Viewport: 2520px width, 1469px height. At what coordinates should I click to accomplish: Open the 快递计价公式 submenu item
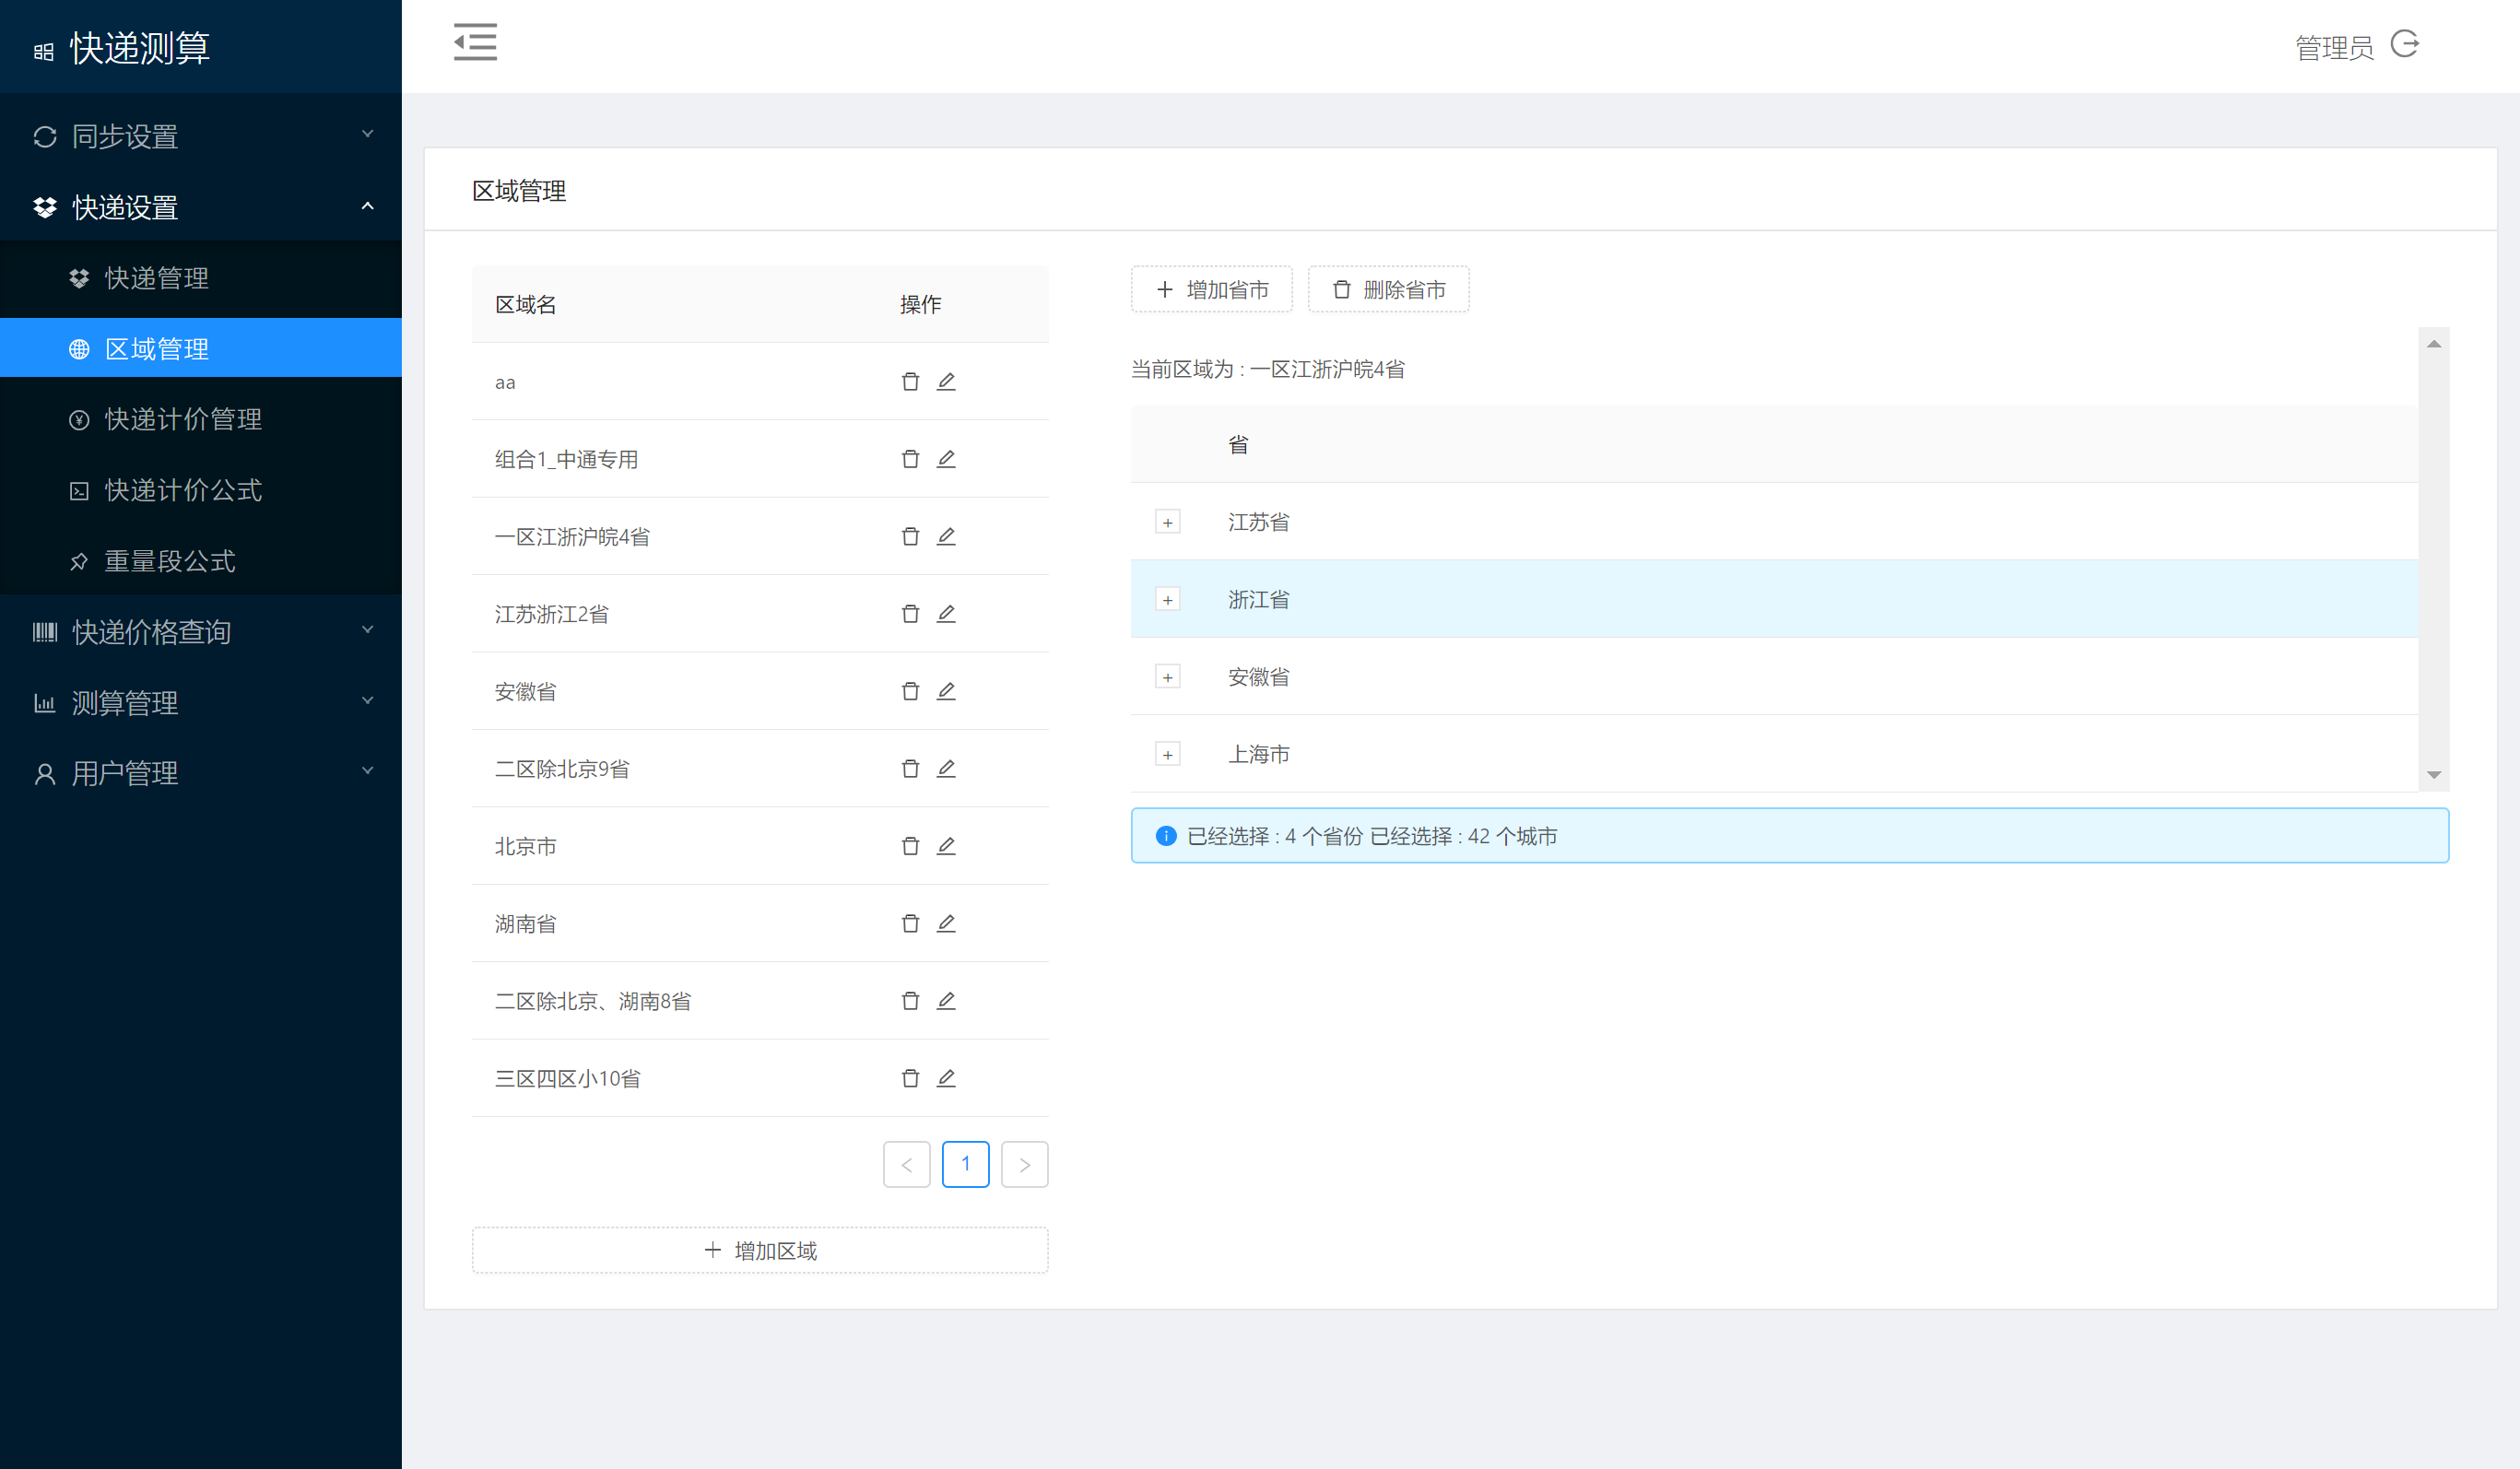pyautogui.click(x=201, y=490)
